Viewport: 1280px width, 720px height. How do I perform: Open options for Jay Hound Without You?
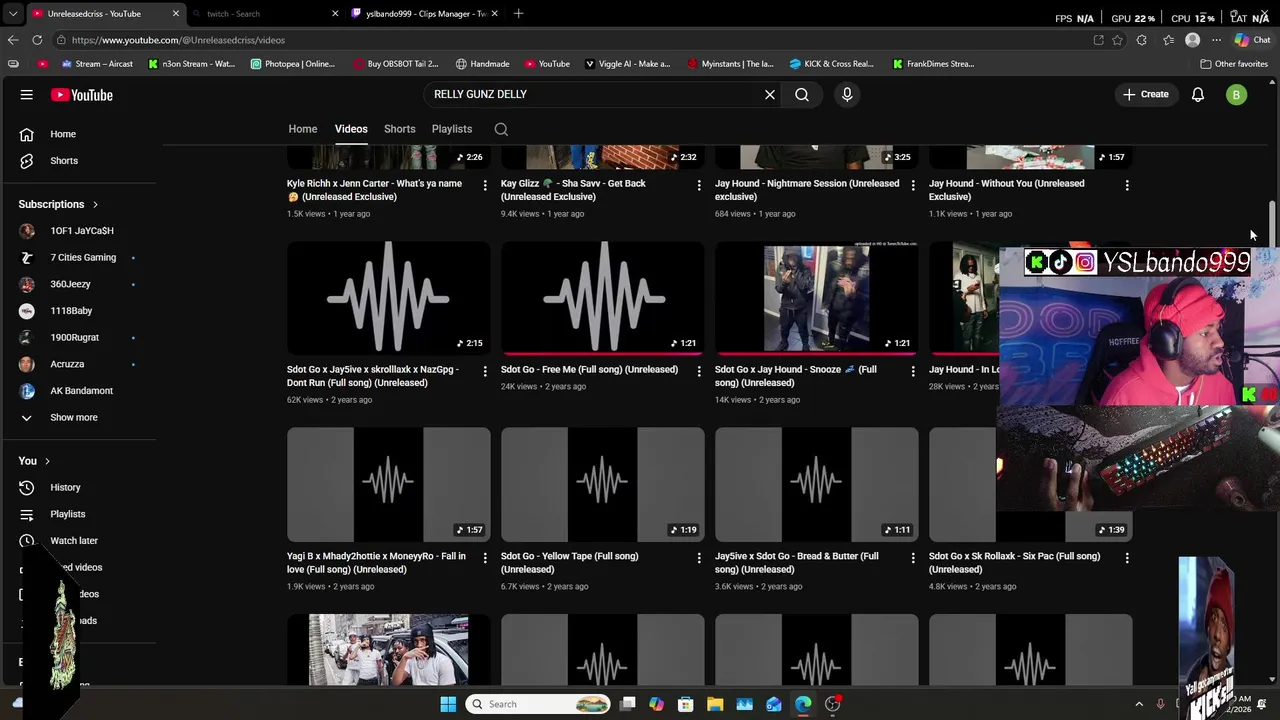click(1127, 185)
